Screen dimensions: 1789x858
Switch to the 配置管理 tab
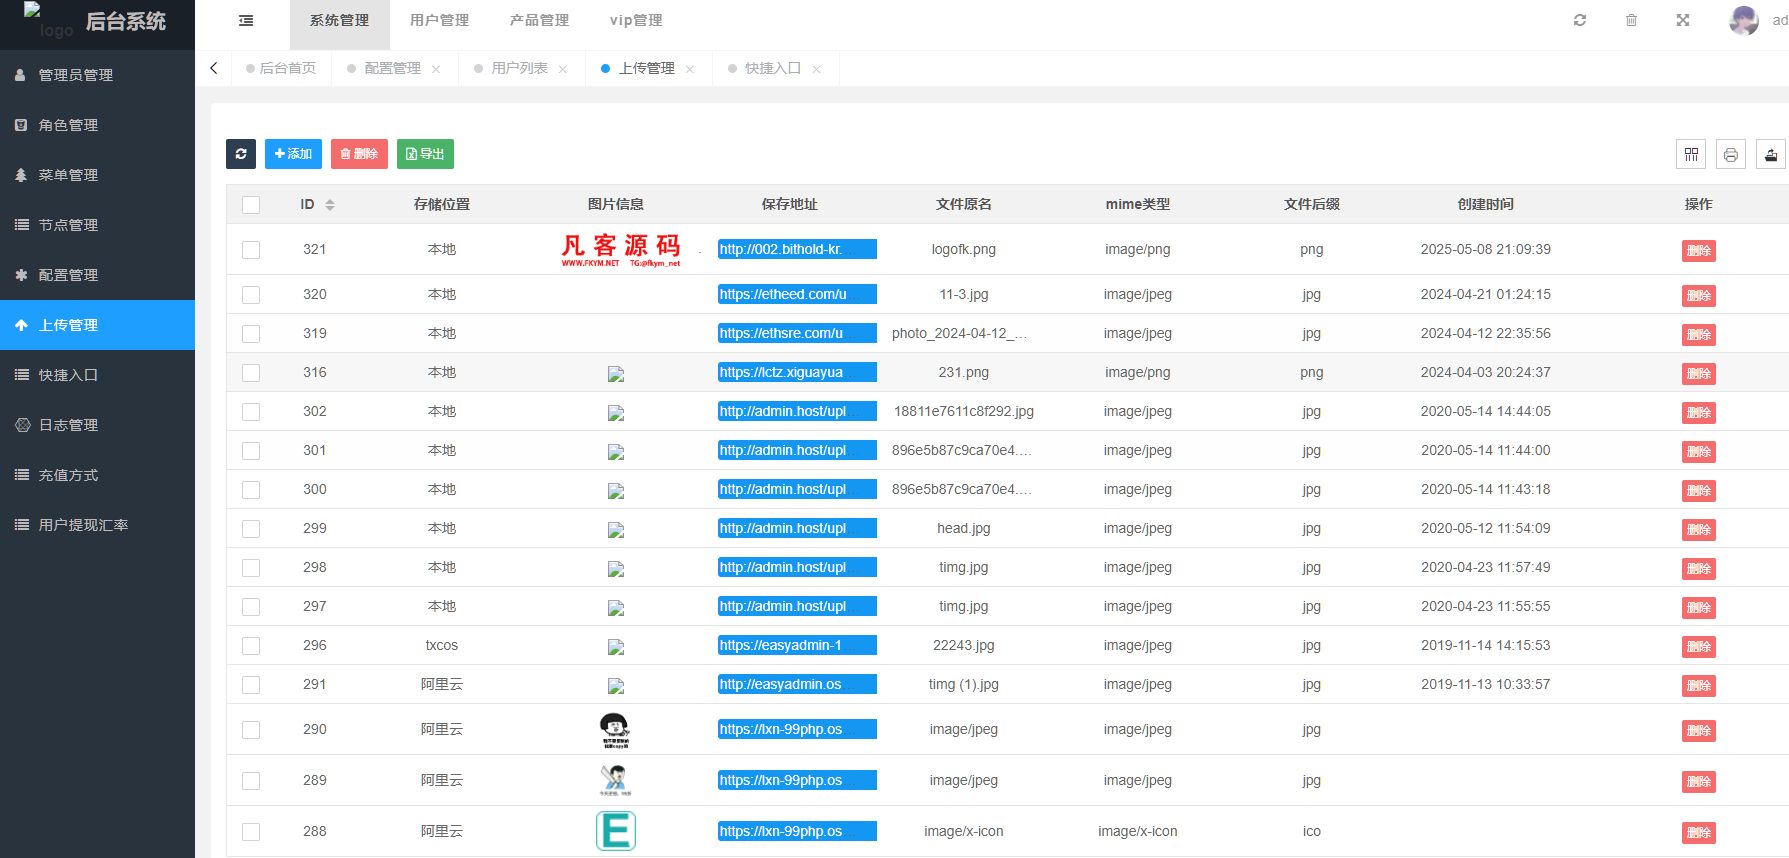pyautogui.click(x=392, y=68)
